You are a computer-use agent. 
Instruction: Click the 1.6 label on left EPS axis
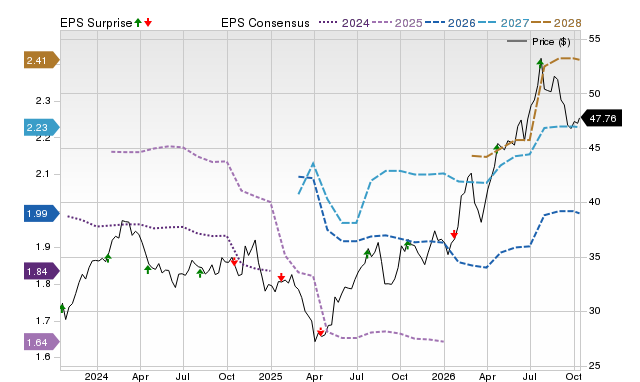point(43,357)
